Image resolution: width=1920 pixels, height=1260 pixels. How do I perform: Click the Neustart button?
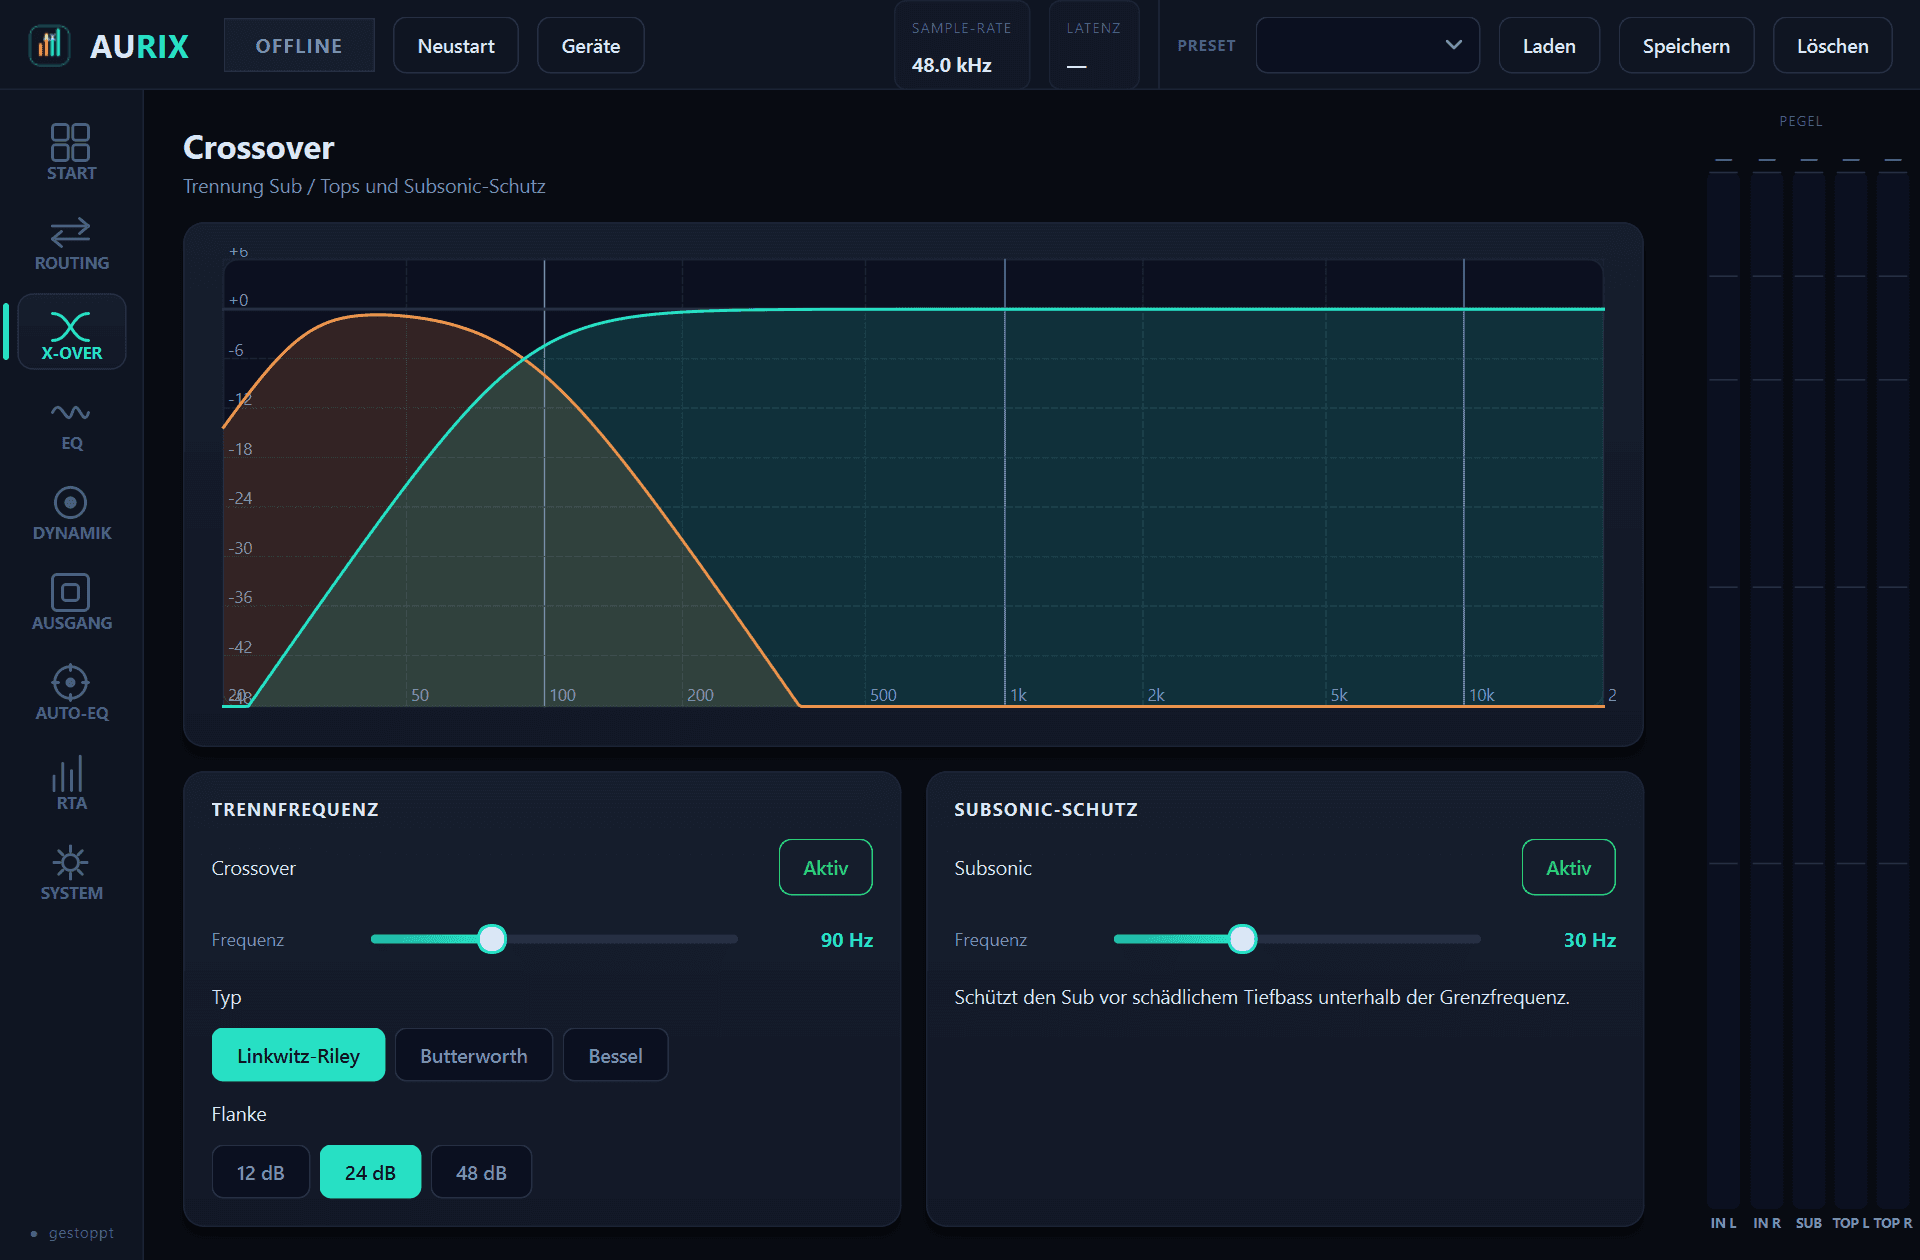(456, 45)
